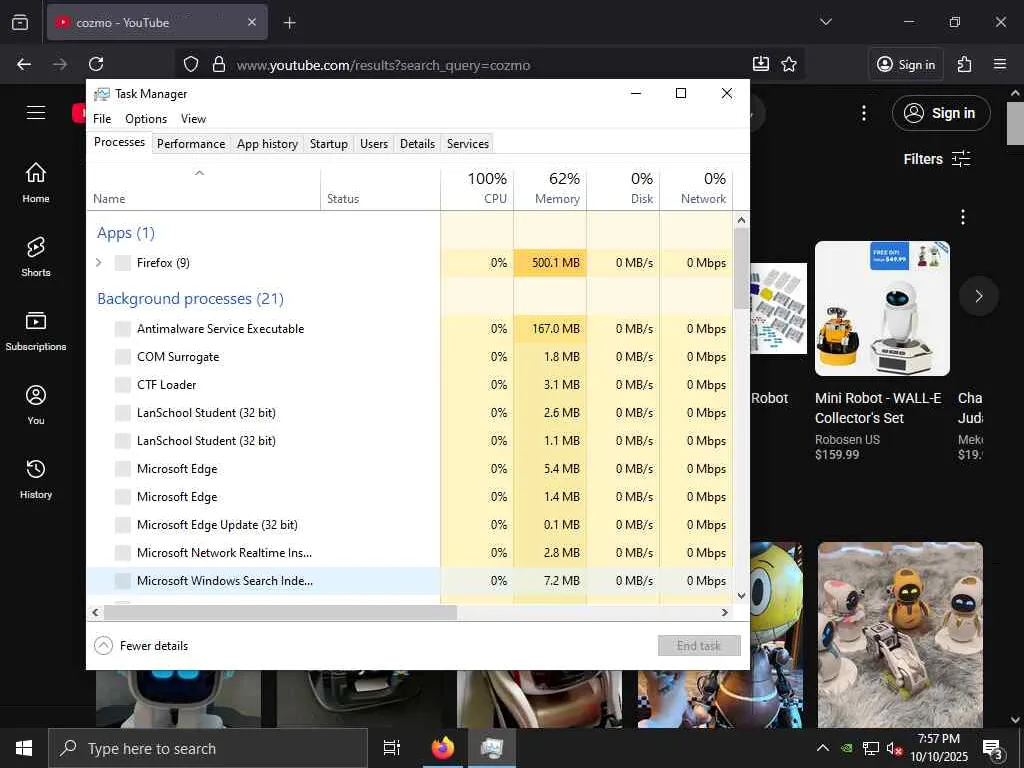
Task: Click the muted volume tray icon
Action: (894, 748)
